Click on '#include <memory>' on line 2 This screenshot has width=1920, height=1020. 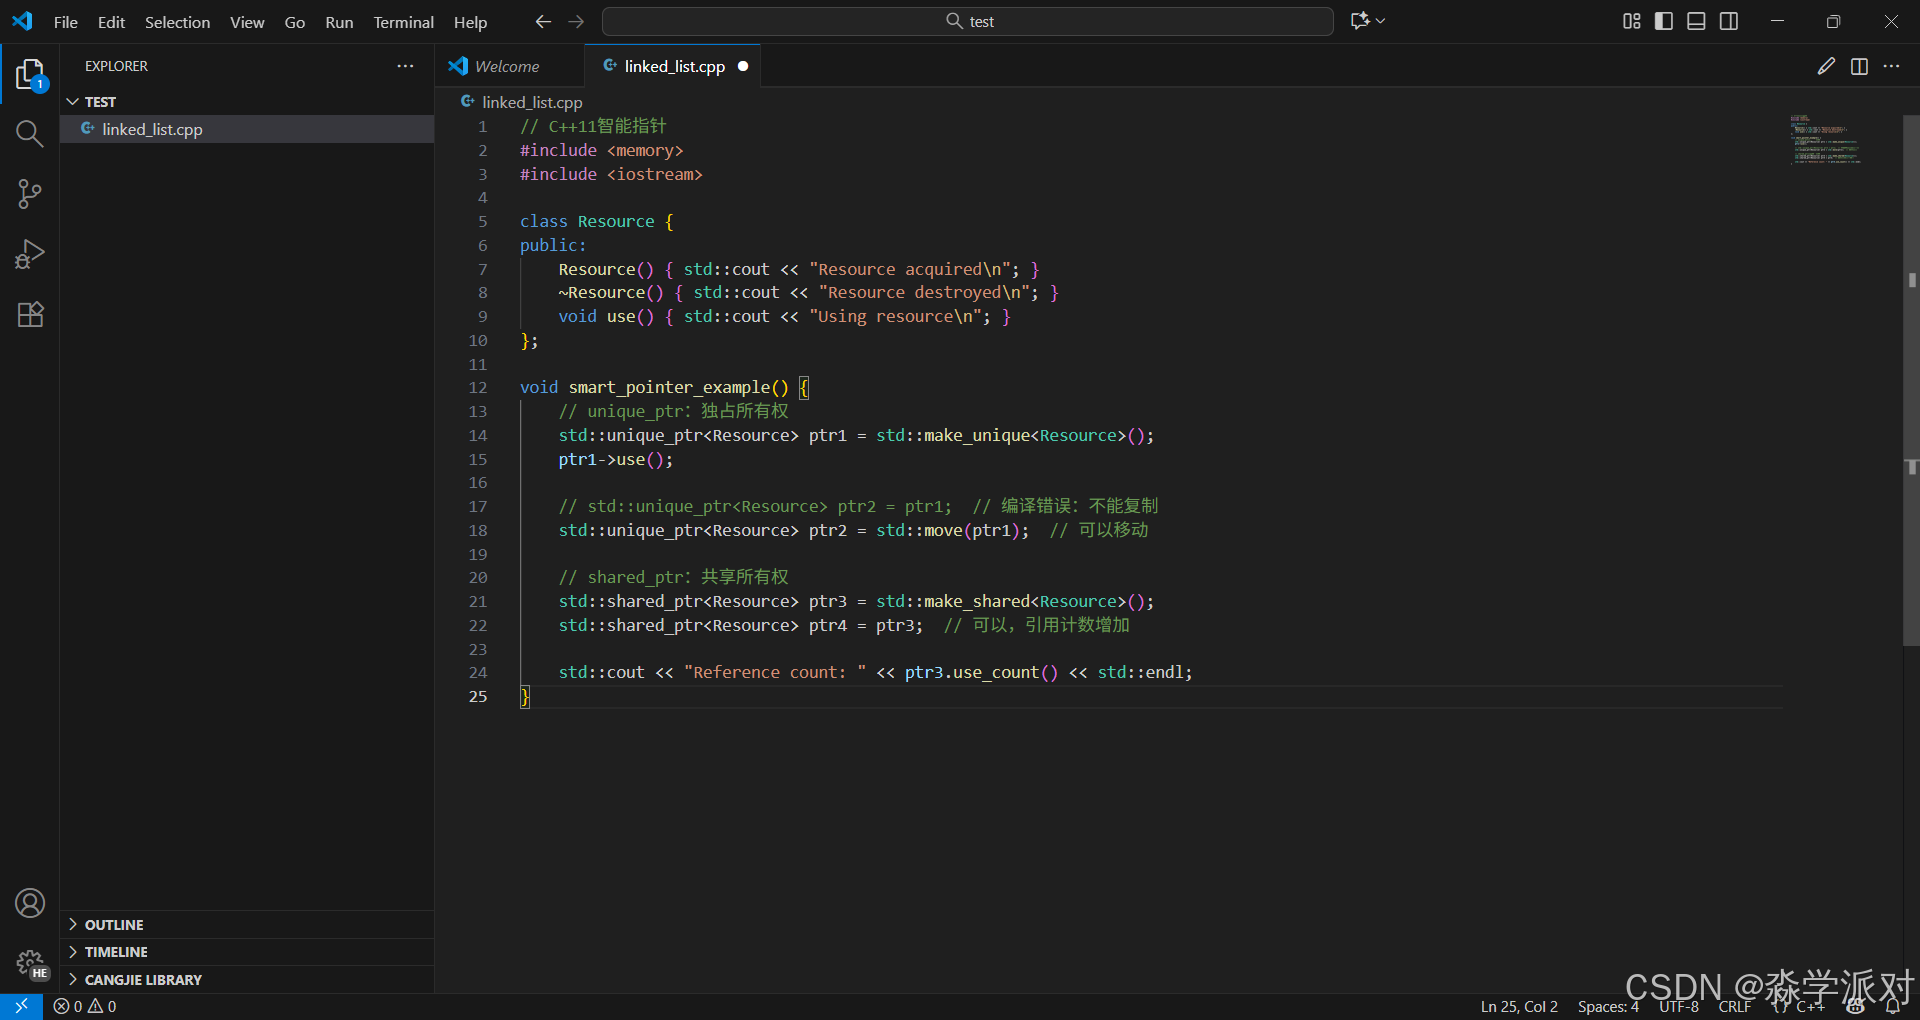pyautogui.click(x=601, y=150)
